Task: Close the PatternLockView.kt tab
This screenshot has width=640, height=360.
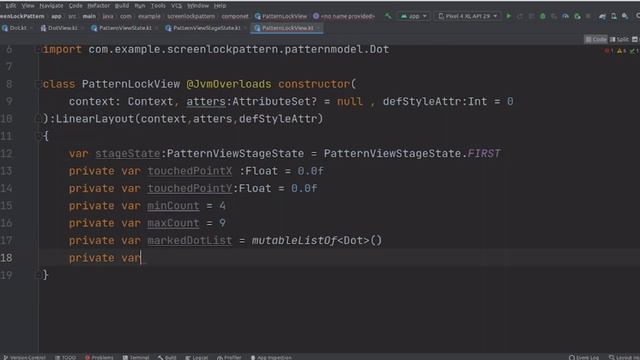Action: (x=319, y=28)
